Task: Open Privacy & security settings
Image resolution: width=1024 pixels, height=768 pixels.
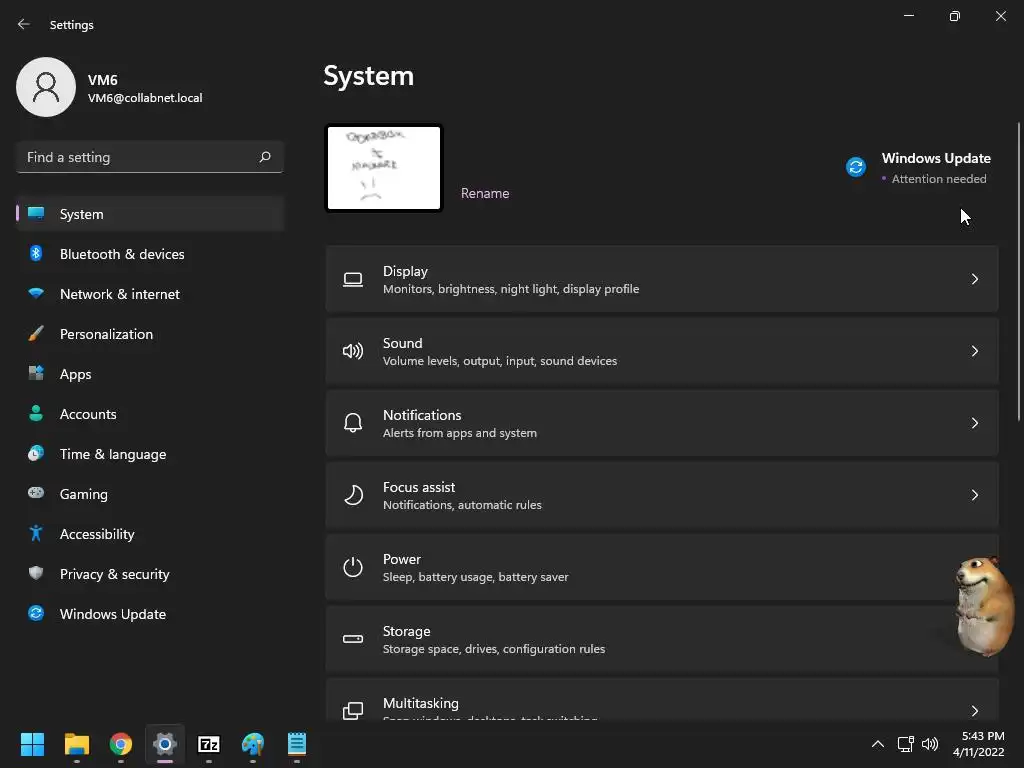Action: 150,574
